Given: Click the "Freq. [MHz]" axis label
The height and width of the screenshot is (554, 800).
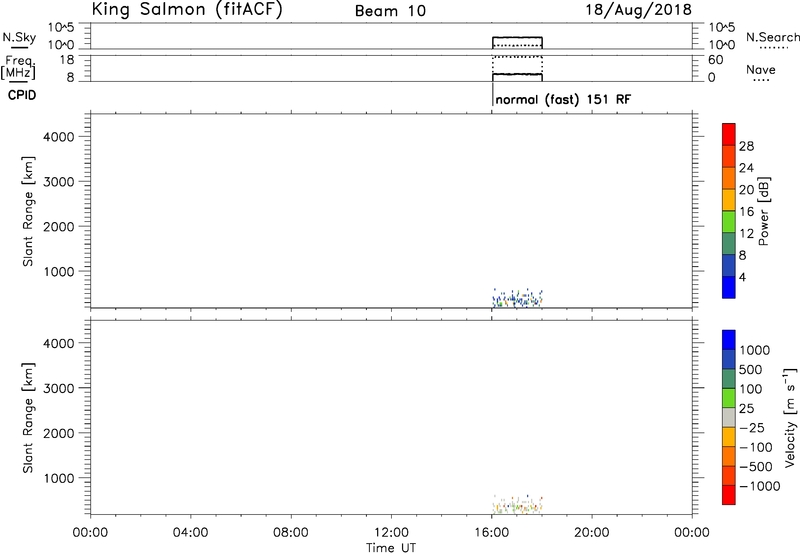Looking at the screenshot, I should coord(18,67).
